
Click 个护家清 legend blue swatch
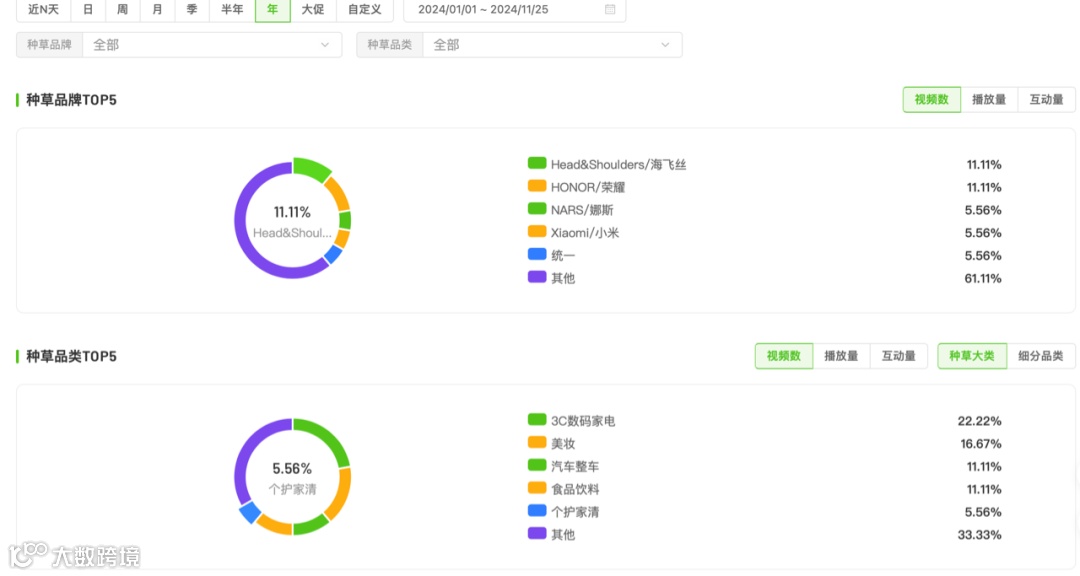[537, 511]
